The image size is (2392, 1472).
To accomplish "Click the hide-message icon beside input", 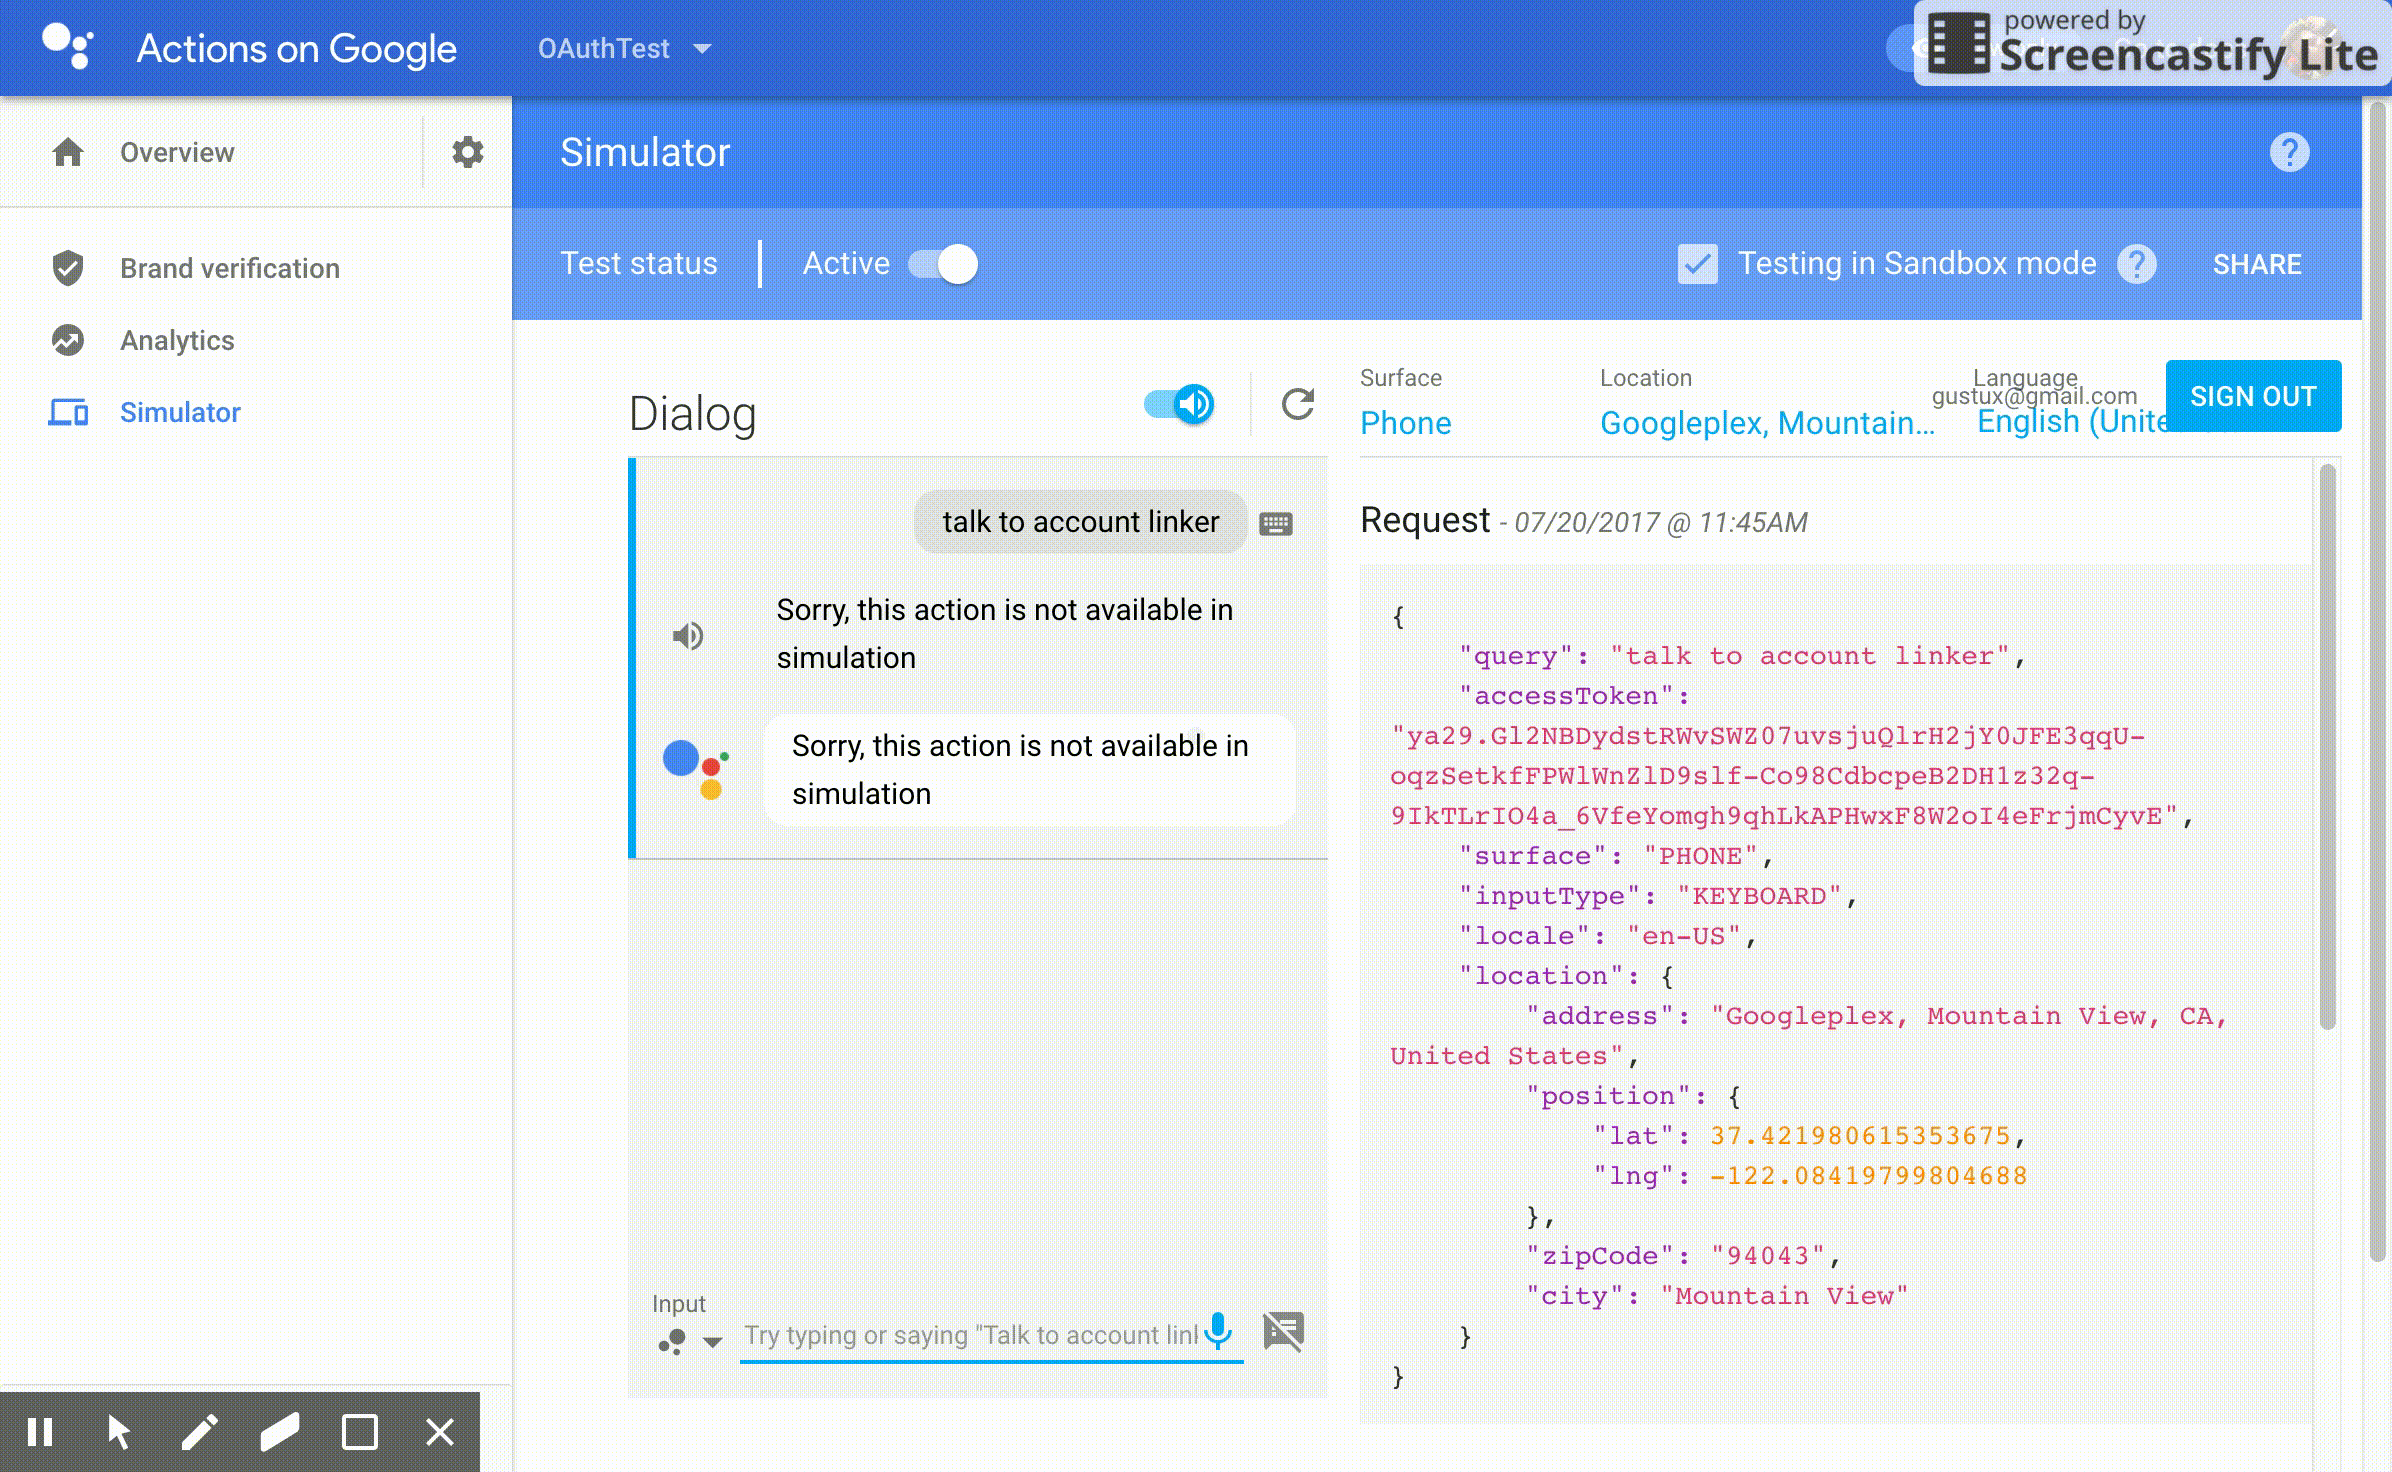I will tap(1283, 1331).
